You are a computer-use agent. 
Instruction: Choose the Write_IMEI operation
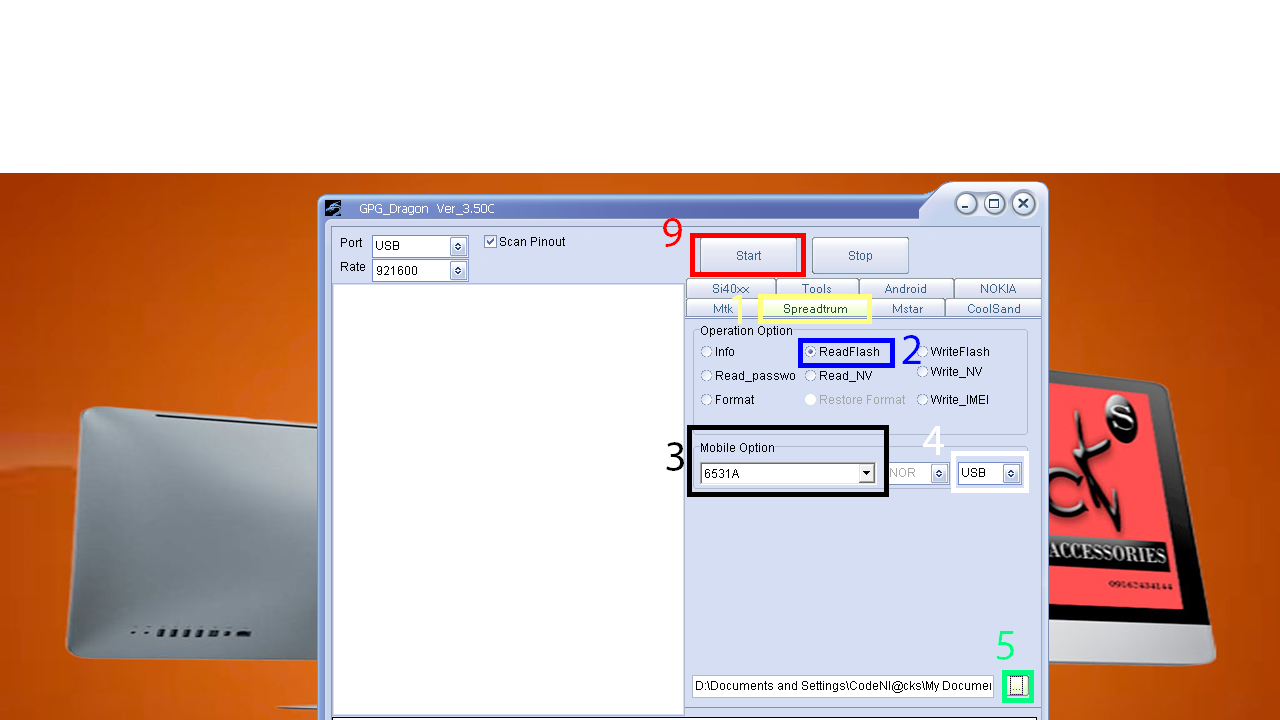tap(923, 400)
